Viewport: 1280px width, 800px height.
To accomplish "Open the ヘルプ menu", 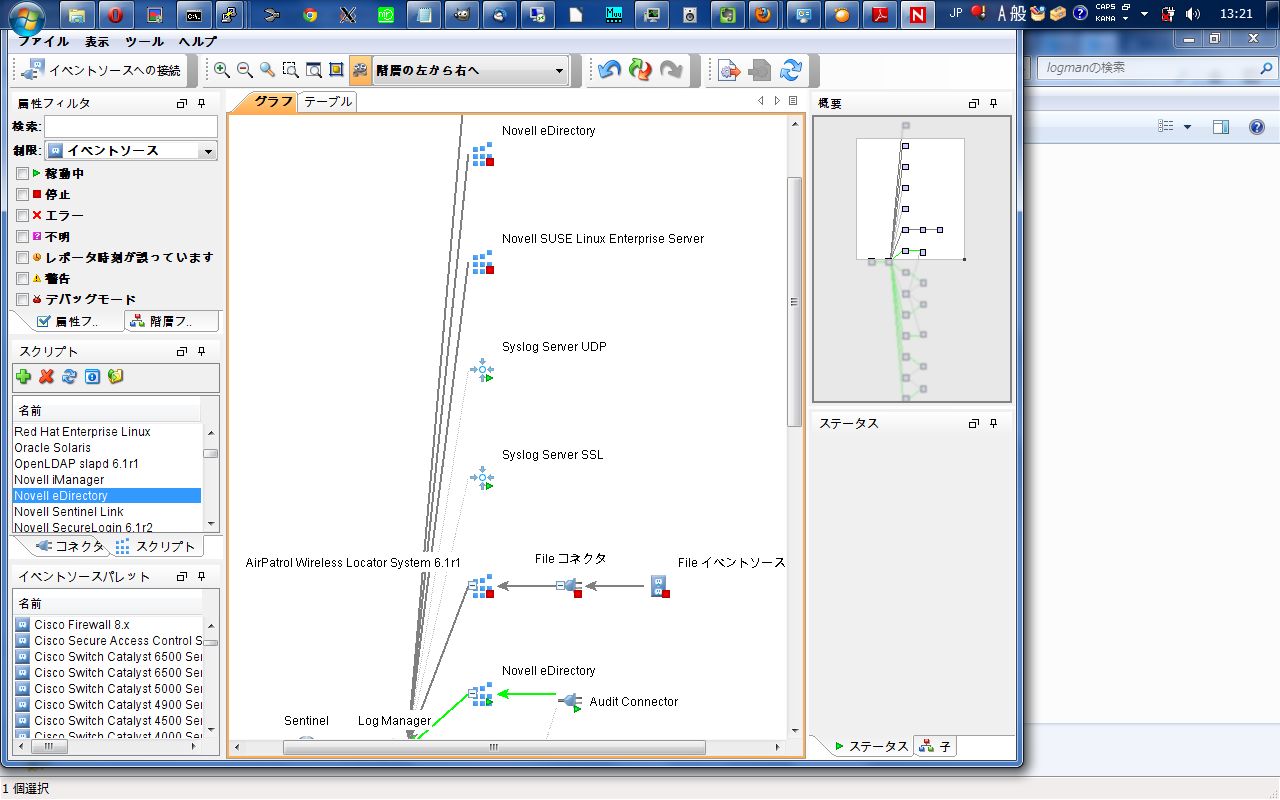I will pos(197,42).
